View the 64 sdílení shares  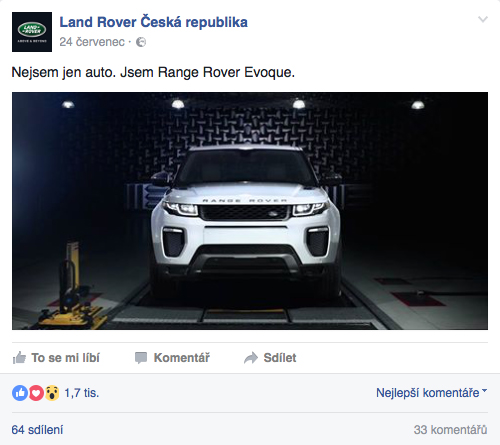[37, 430]
